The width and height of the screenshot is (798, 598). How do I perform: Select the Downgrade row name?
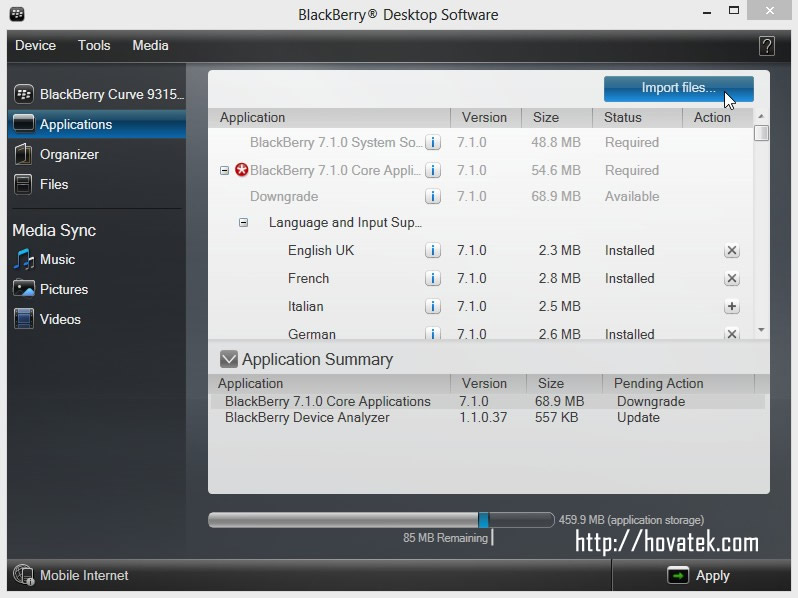(283, 196)
